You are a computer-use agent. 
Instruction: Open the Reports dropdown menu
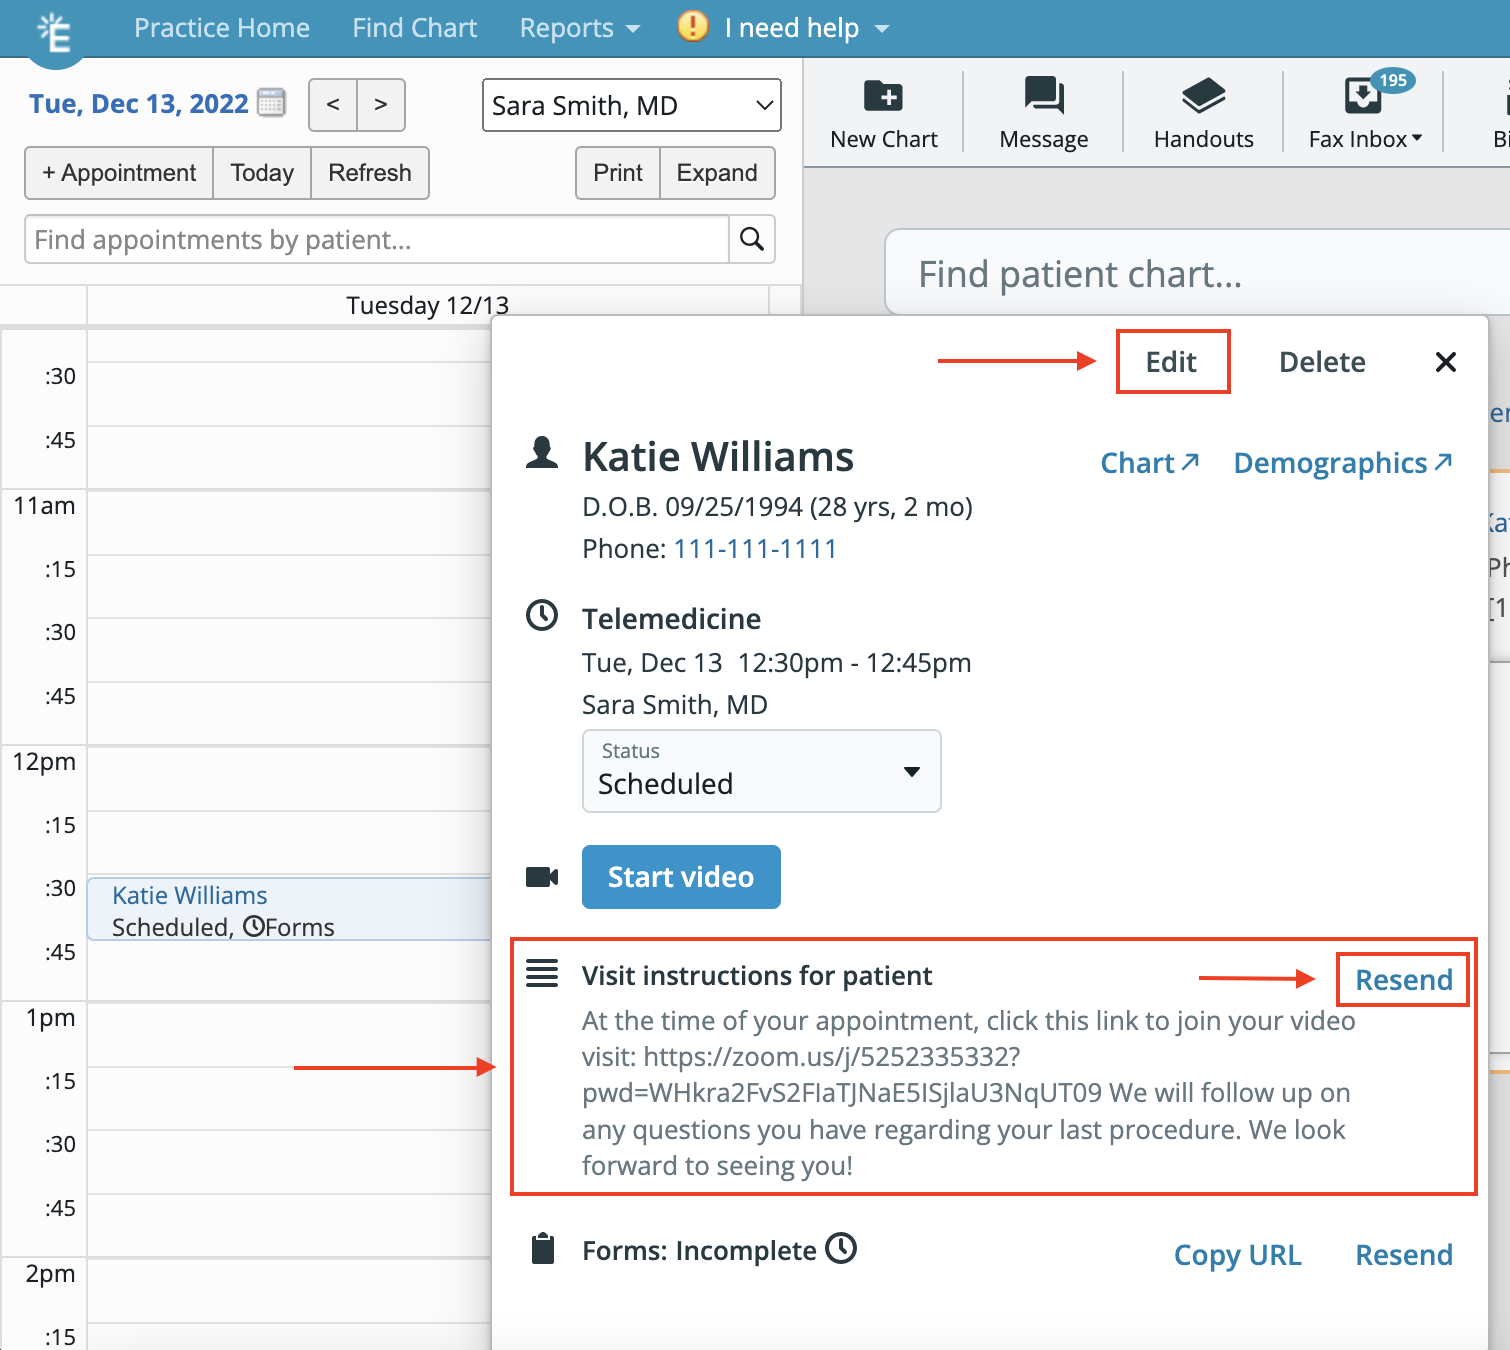579,28
